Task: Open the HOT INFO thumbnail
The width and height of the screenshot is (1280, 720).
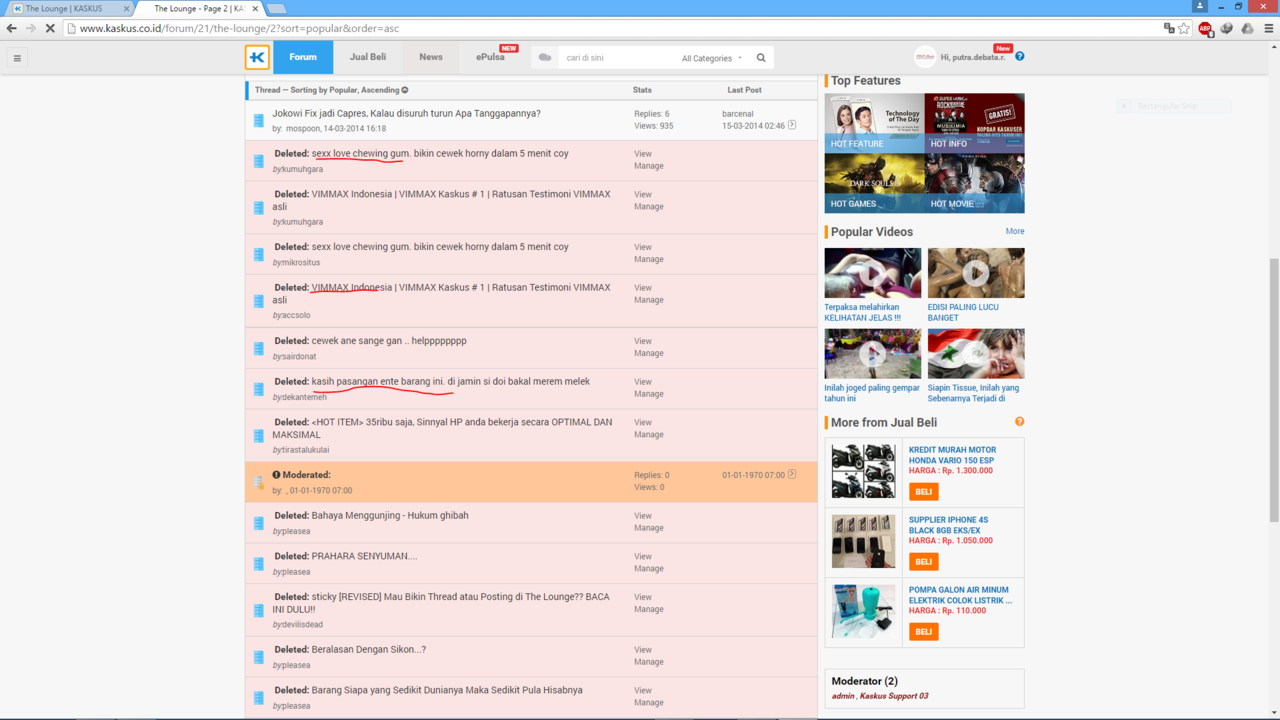Action: 975,123
